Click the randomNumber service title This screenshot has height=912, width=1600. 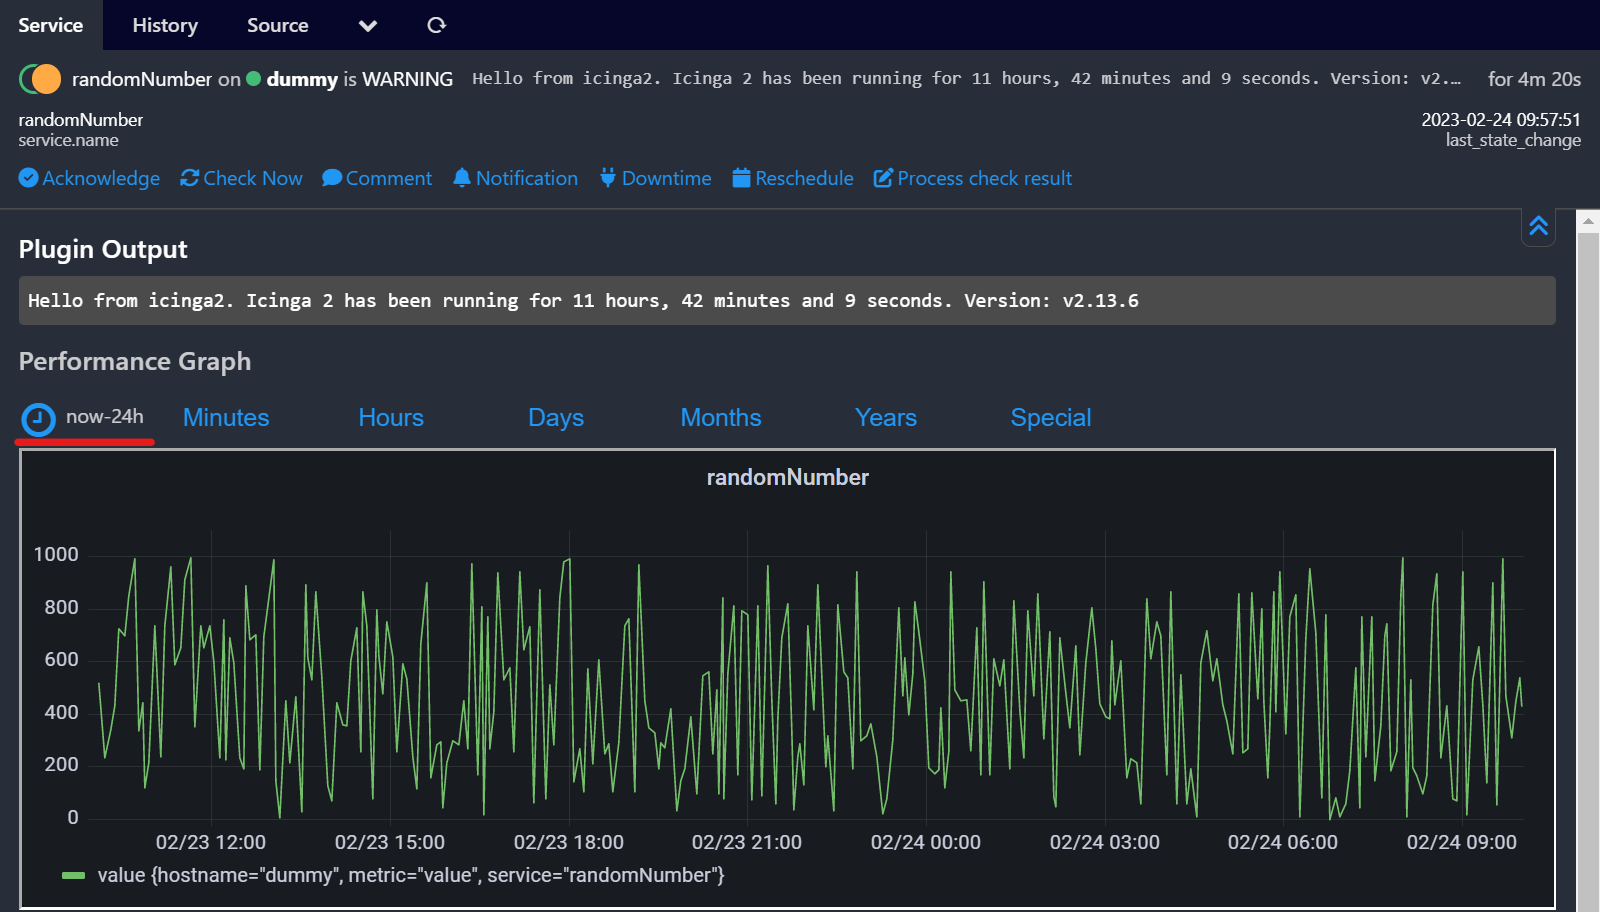142,79
